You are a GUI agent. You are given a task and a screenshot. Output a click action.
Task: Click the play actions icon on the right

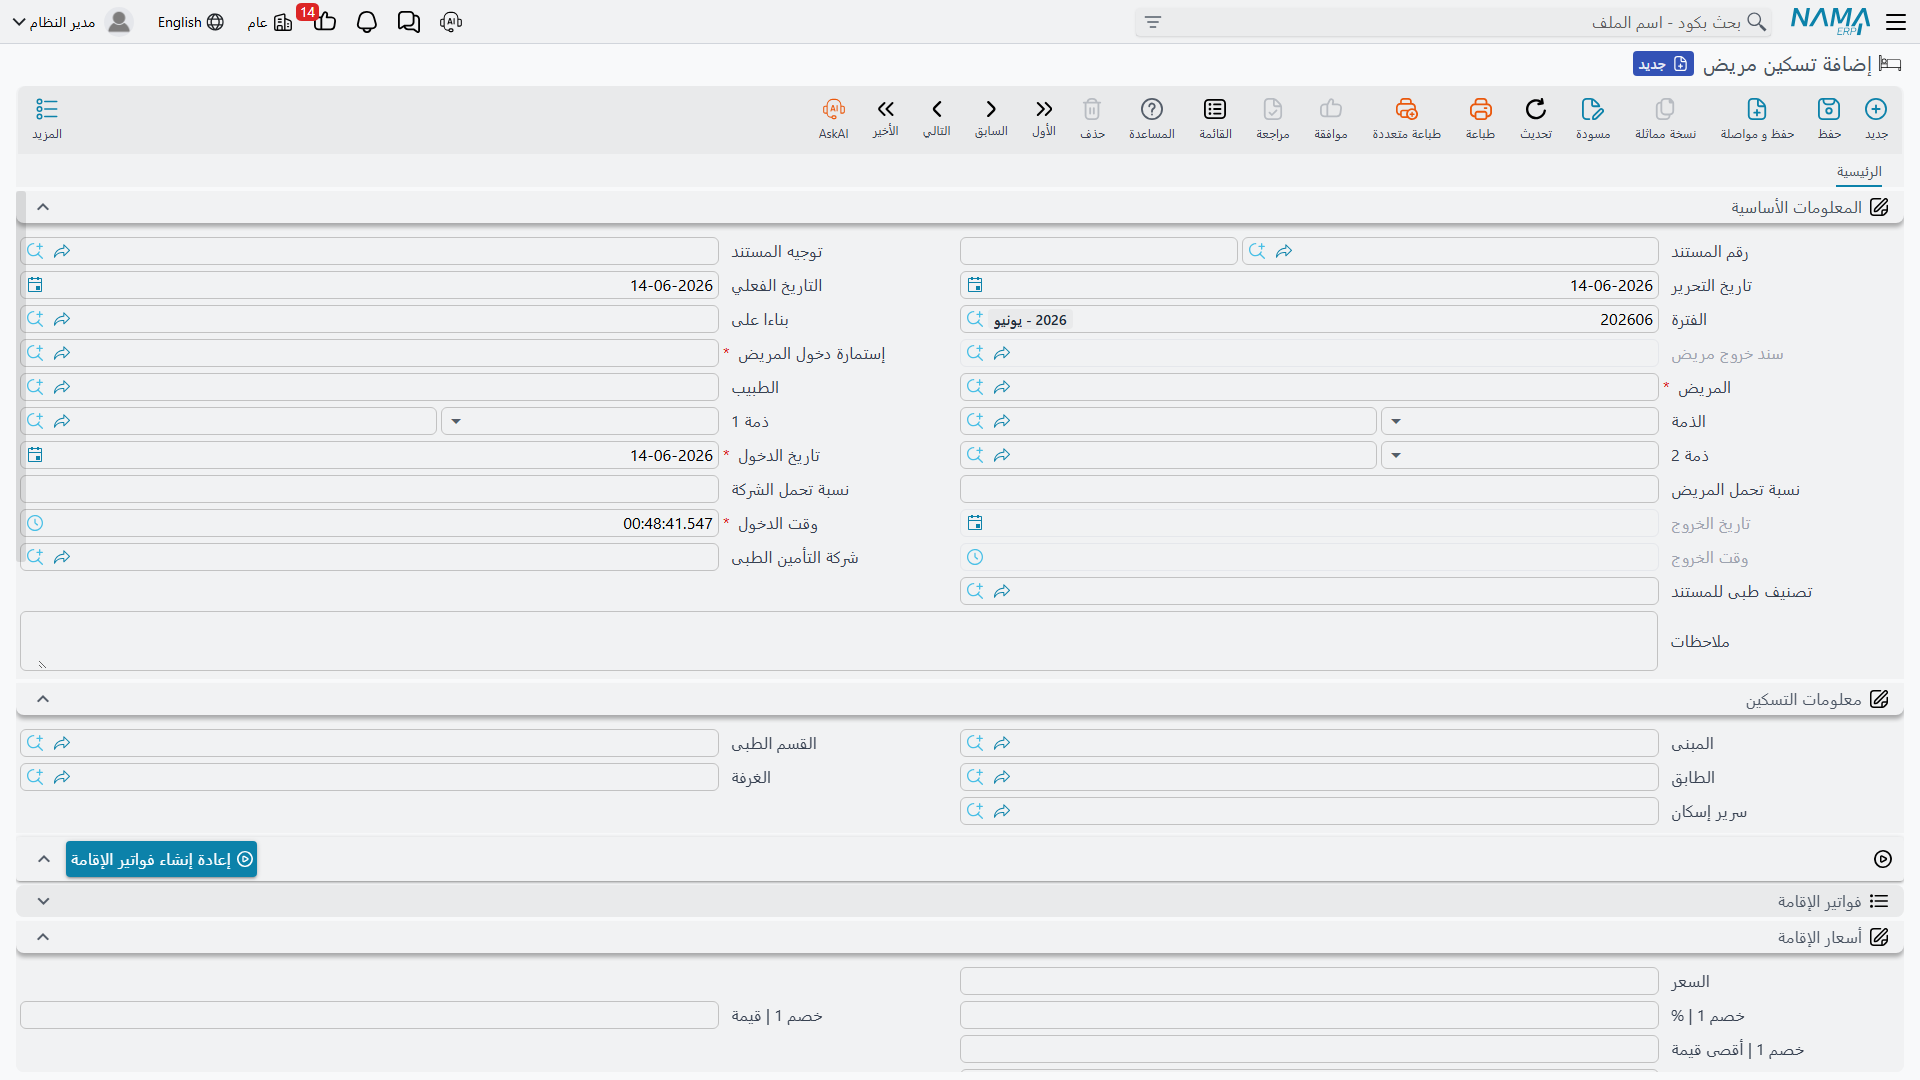pos(1883,859)
